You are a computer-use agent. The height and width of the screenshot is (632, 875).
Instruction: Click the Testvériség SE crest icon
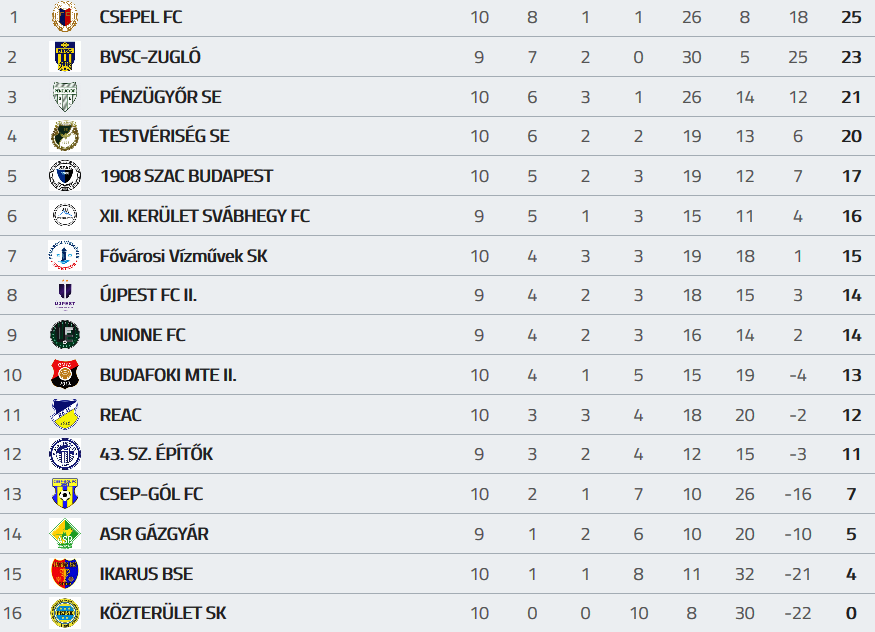coord(65,136)
